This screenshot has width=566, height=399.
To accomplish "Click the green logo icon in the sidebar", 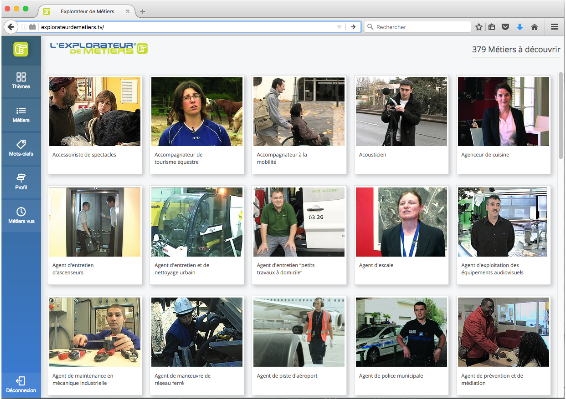I will tap(21, 49).
